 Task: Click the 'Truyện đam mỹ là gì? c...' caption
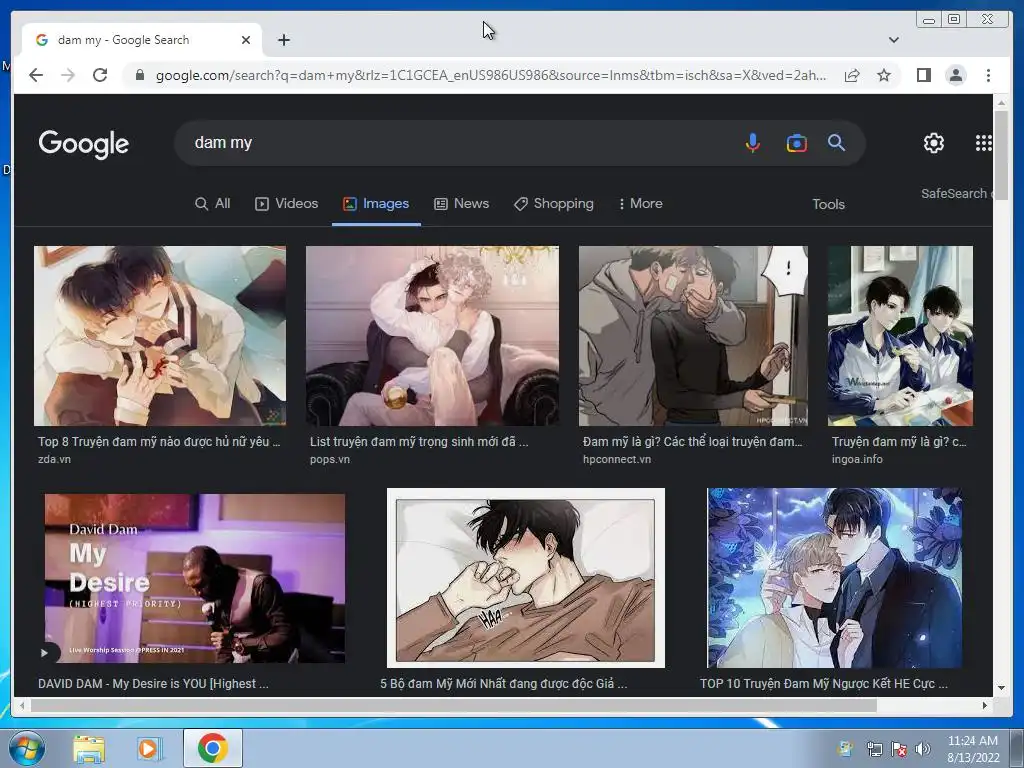pos(899,441)
